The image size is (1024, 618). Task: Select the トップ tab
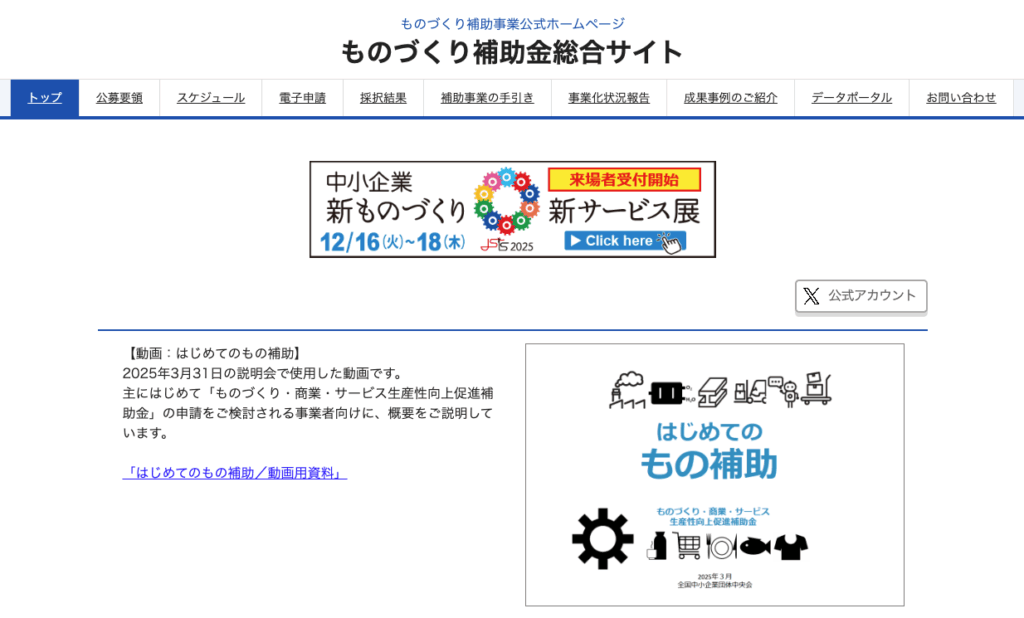coord(45,98)
